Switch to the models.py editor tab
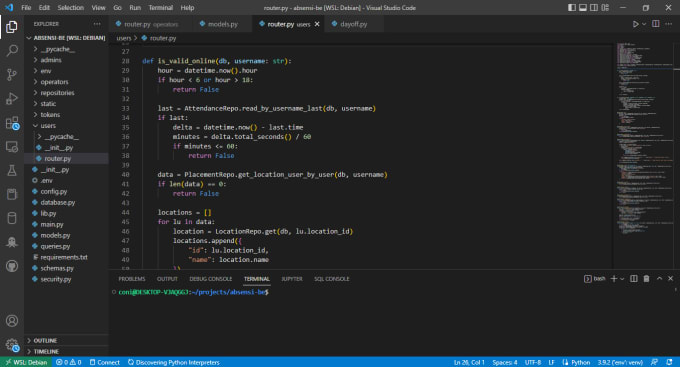Image resolution: width=680 pixels, height=367 pixels. click(223, 24)
